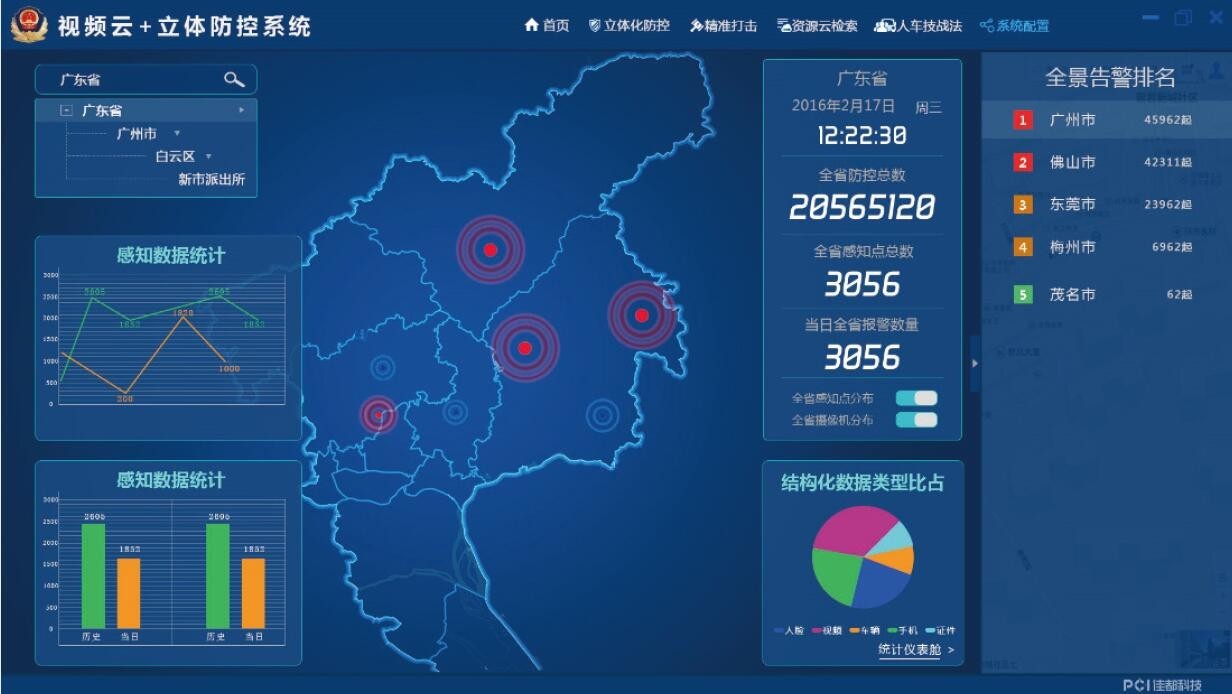Viewport: 1232px width, 694px height.
Task: Open 系统配置 menu item
Action: (1014, 26)
